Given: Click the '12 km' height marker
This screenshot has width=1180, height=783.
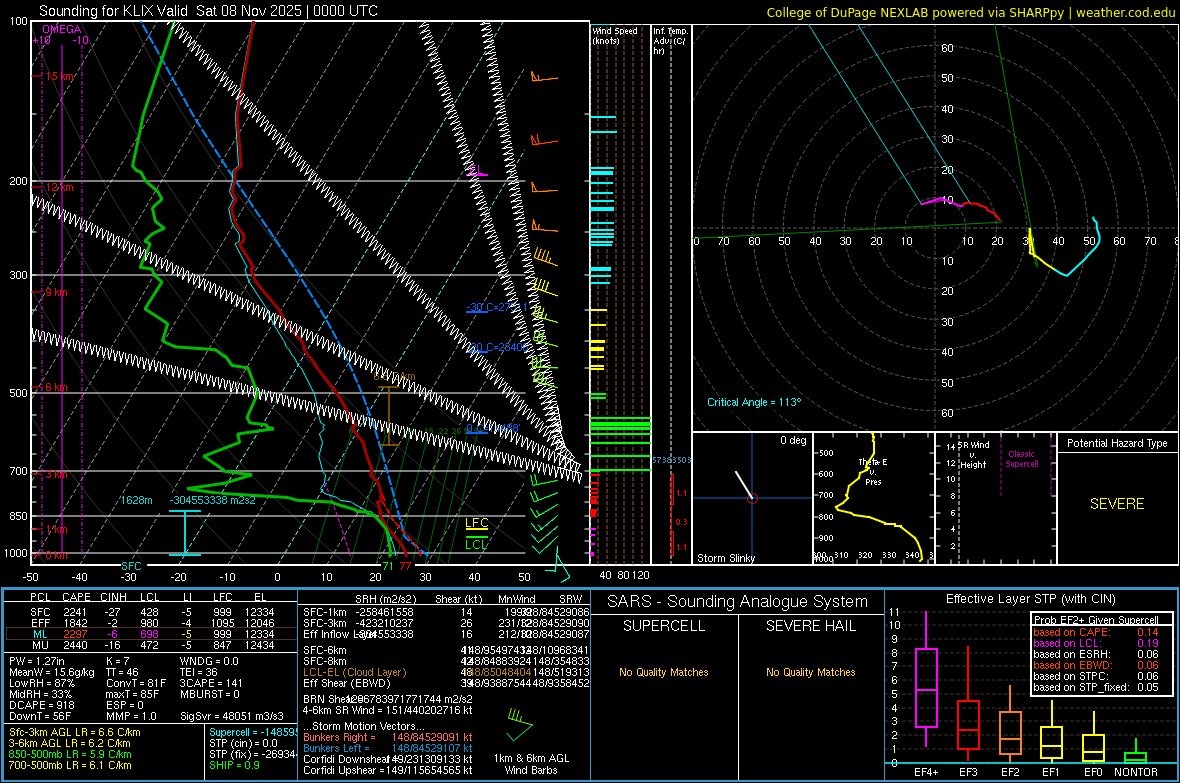Looking at the screenshot, I should point(59,187).
